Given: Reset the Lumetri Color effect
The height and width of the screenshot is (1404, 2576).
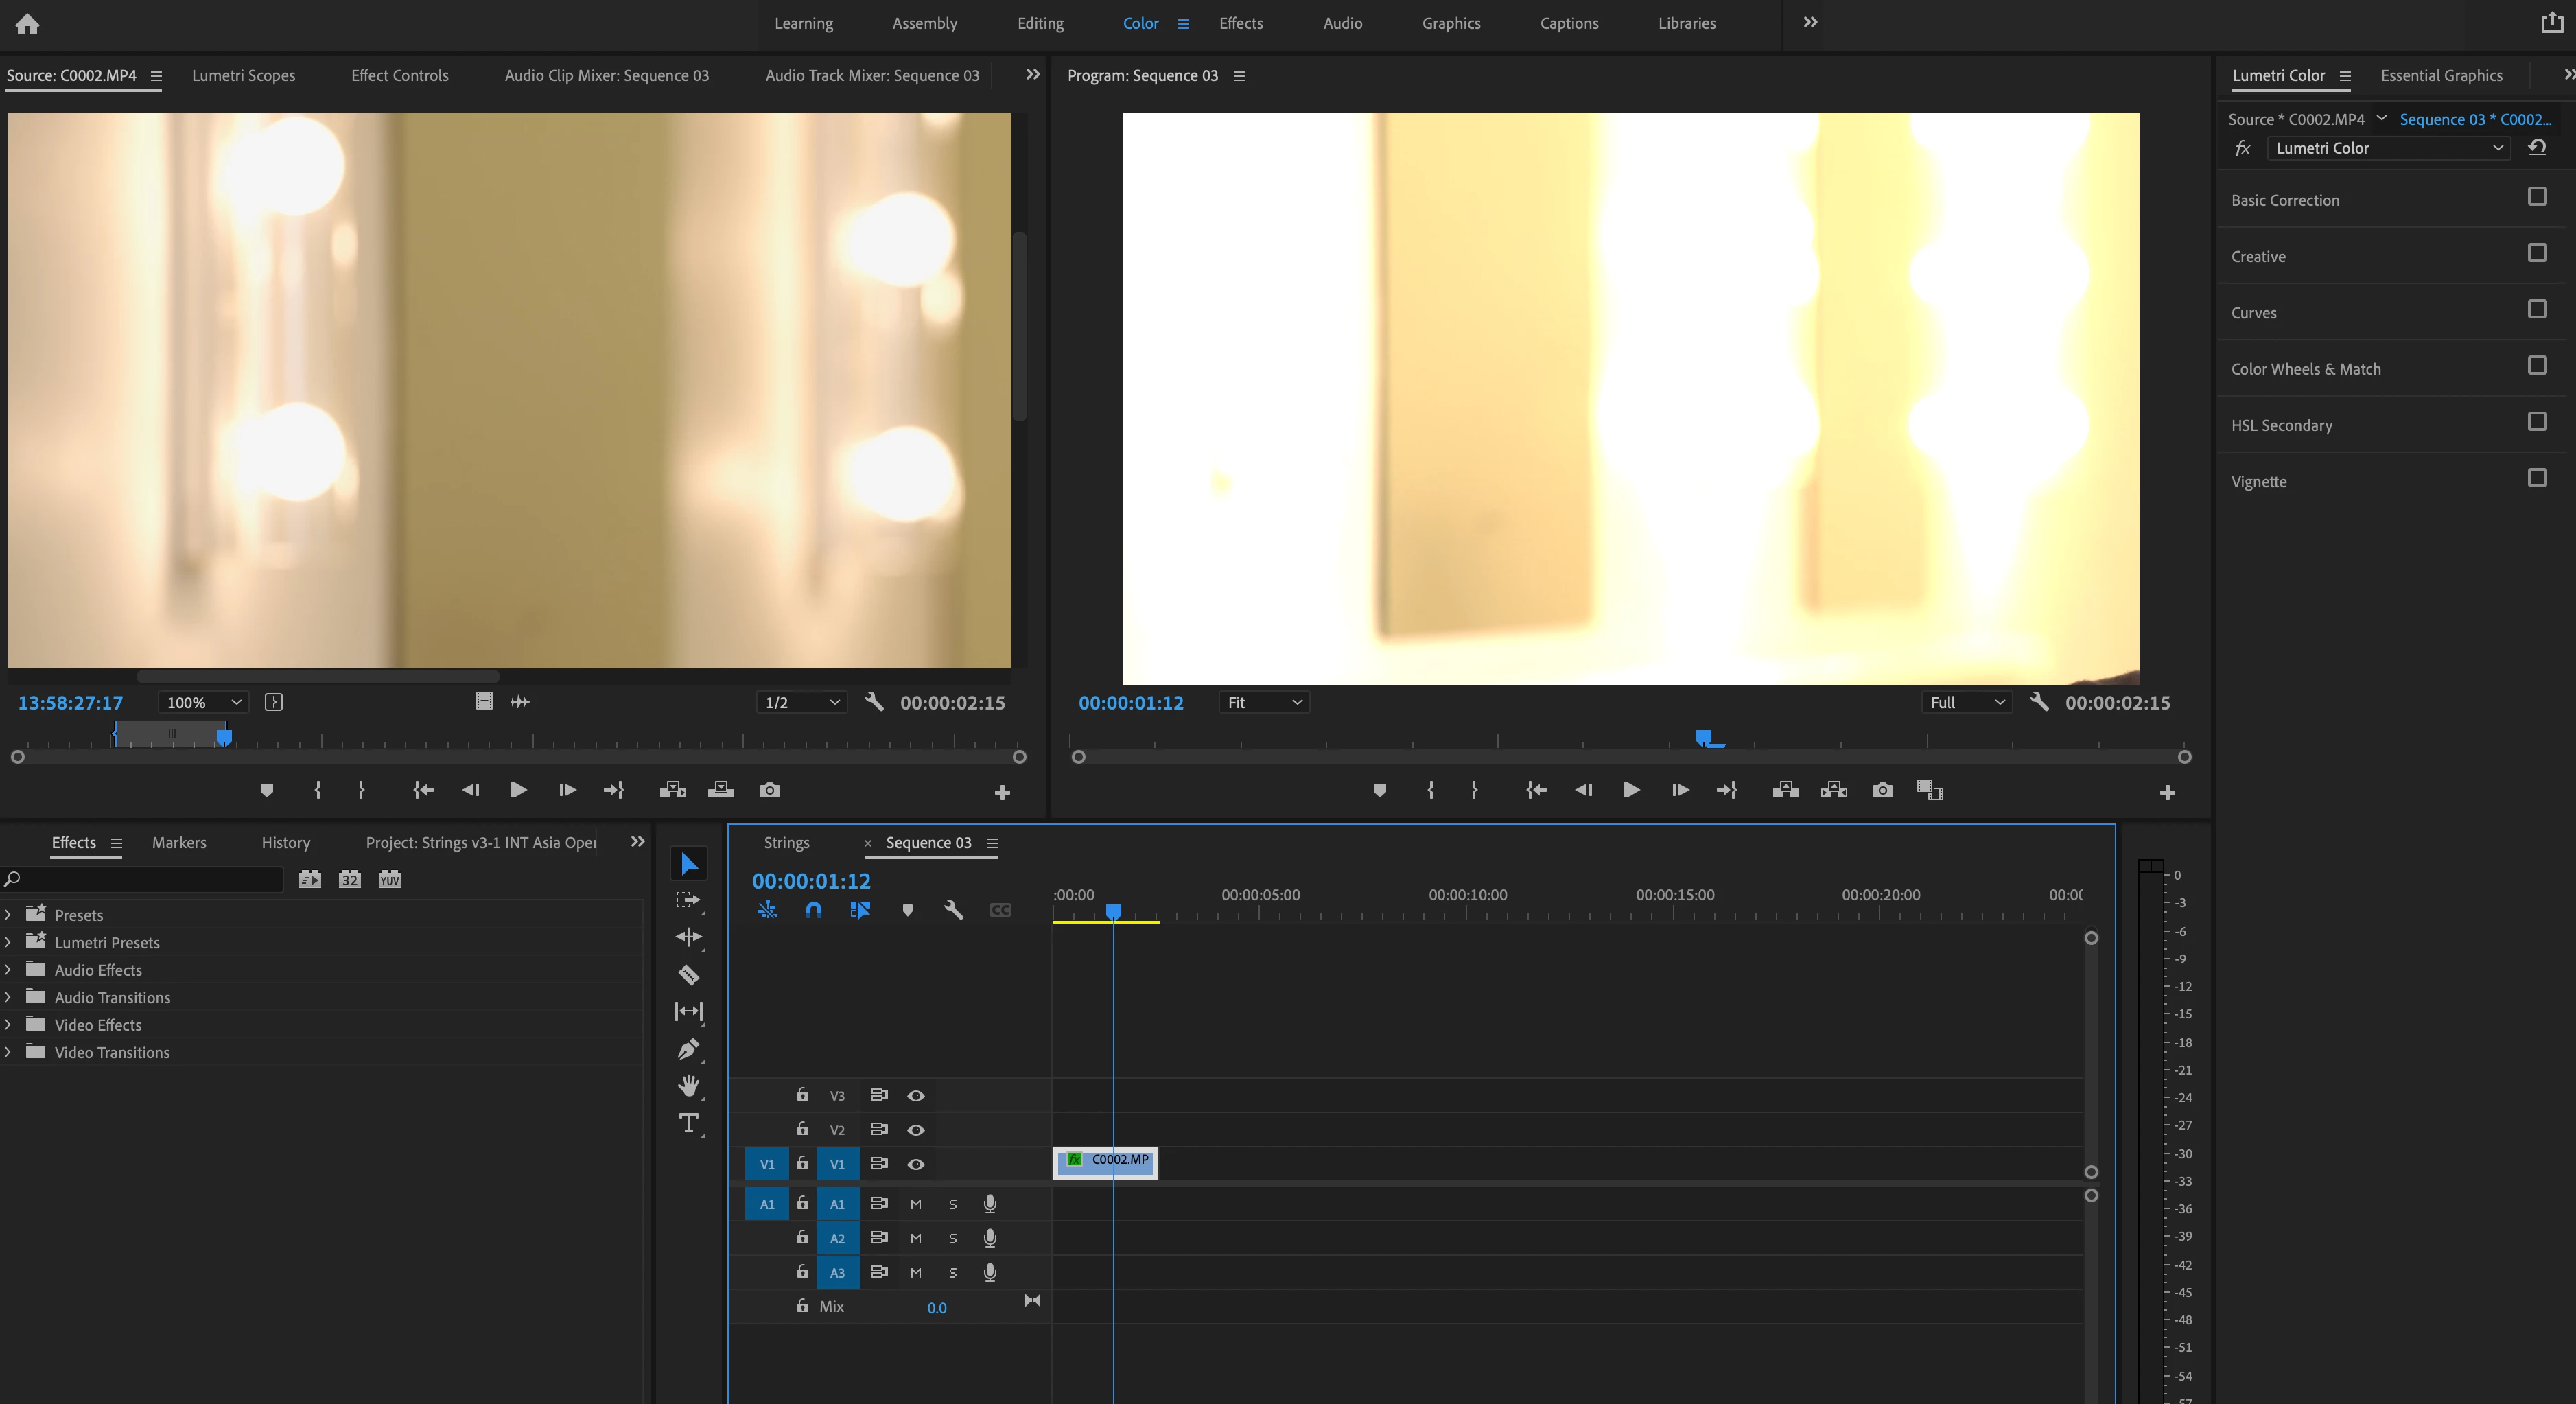Looking at the screenshot, I should [x=2537, y=148].
